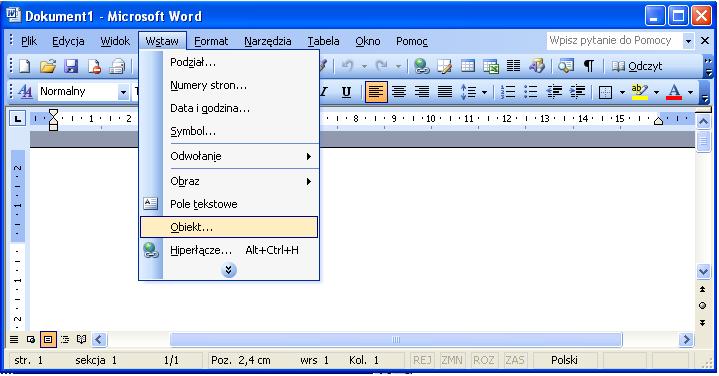The height and width of the screenshot is (376, 719).
Task: Click the Polski language status field
Action: [x=564, y=360]
